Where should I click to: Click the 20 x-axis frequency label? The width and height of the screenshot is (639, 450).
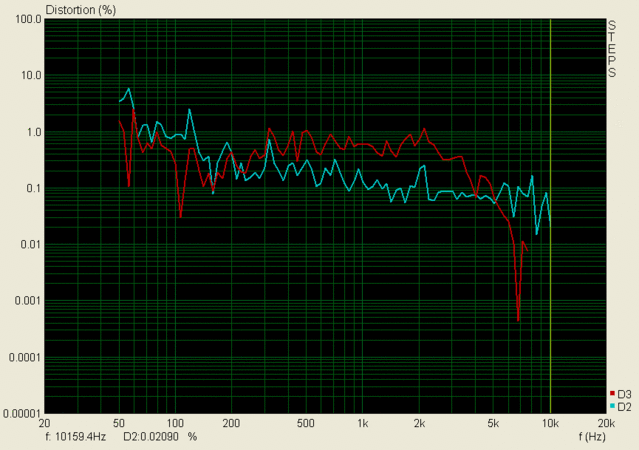pos(44,424)
